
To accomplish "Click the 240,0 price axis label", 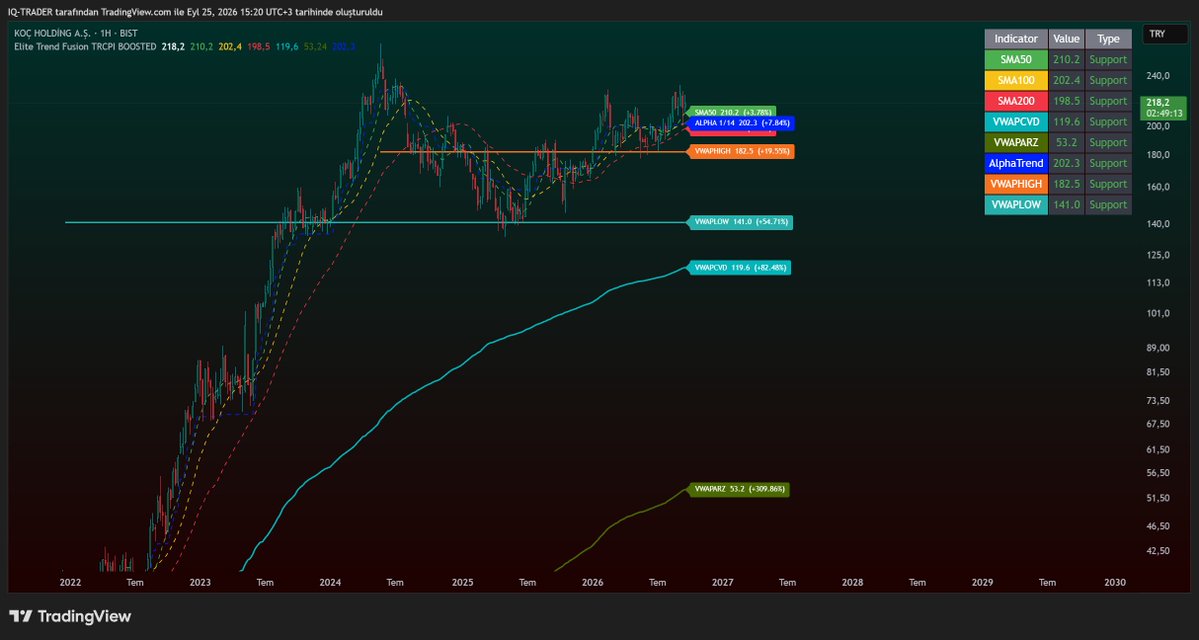I will 1159,76.
